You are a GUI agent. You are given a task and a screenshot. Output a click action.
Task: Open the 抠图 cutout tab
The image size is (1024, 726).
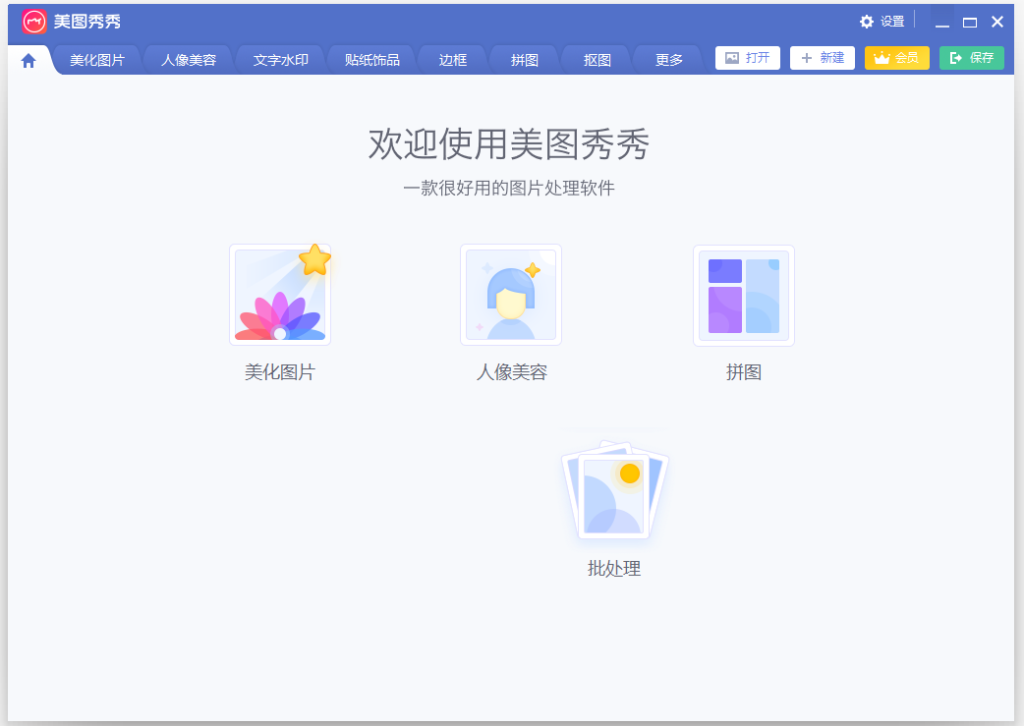pos(596,58)
